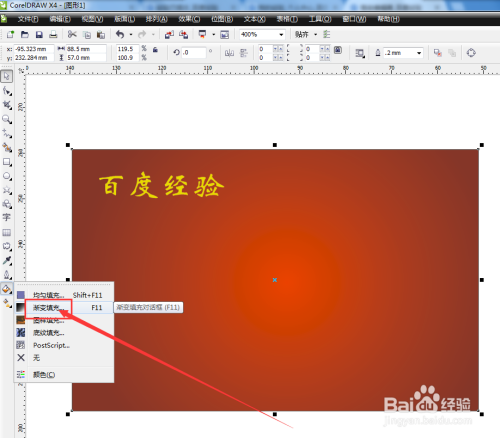
Task: Open the undo history dropdown arrow
Action: [131, 34]
